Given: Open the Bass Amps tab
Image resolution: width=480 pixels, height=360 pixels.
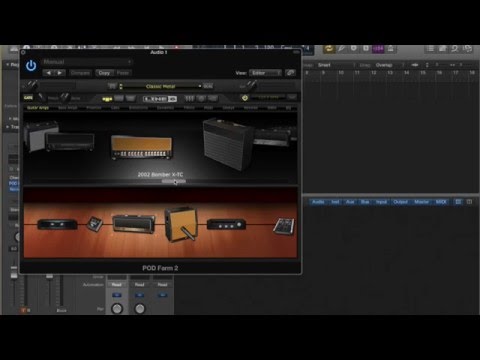Looking at the screenshot, I should 68,108.
